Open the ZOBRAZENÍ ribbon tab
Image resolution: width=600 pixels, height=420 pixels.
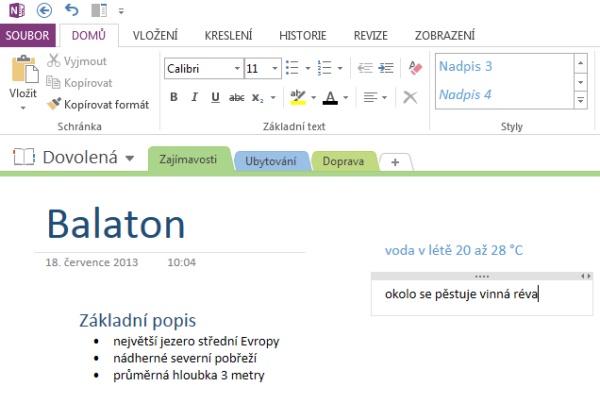pos(445,36)
